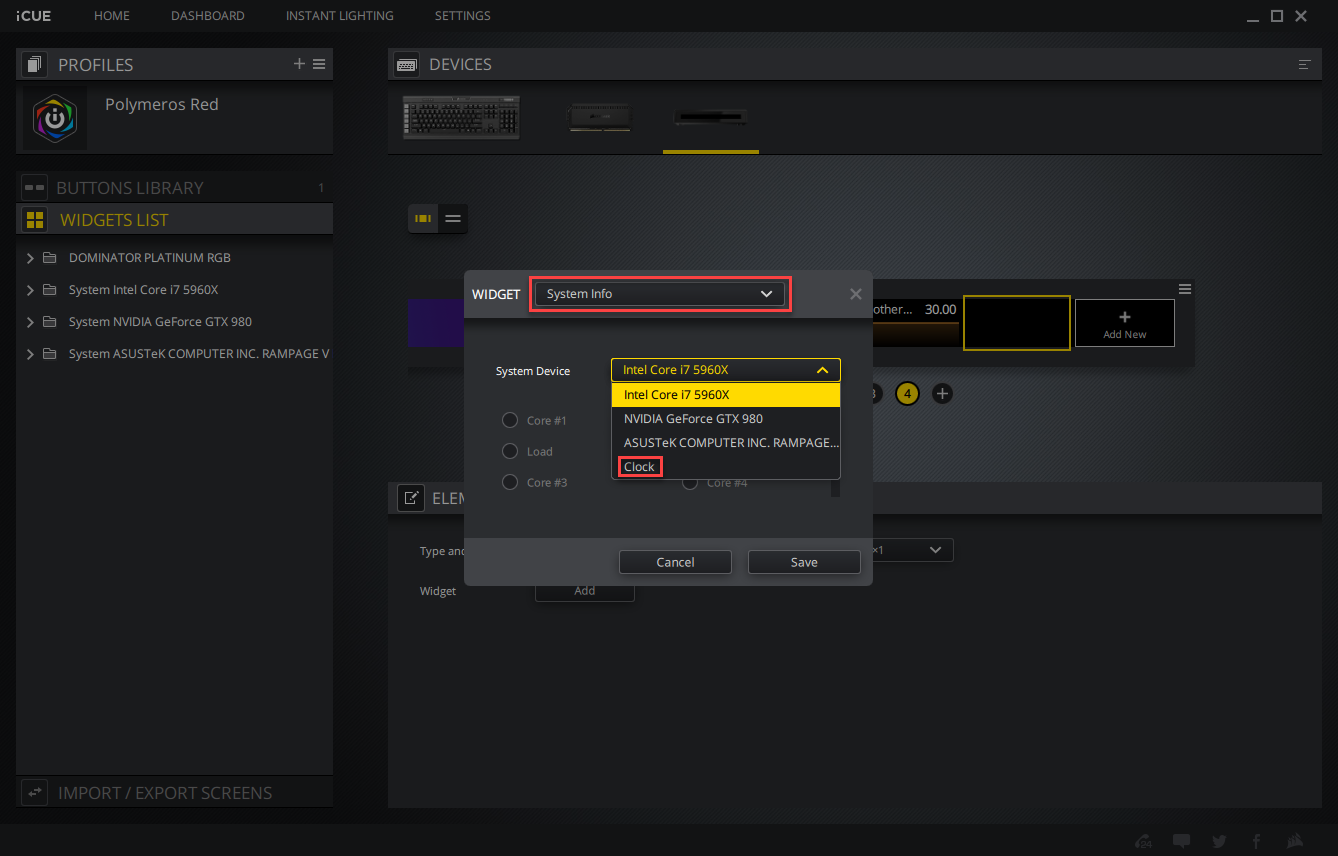Select the empty yellow-outlined screen tile
1338x856 pixels.
tap(1017, 322)
